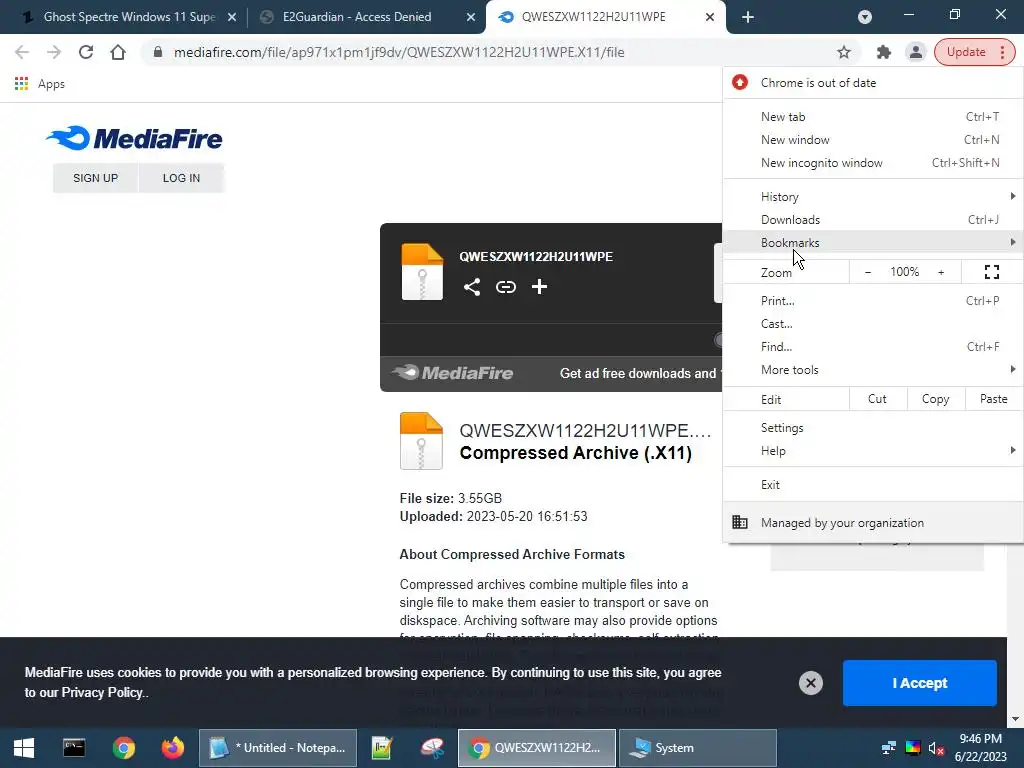Open a new browser tab with plus

(x=748, y=17)
